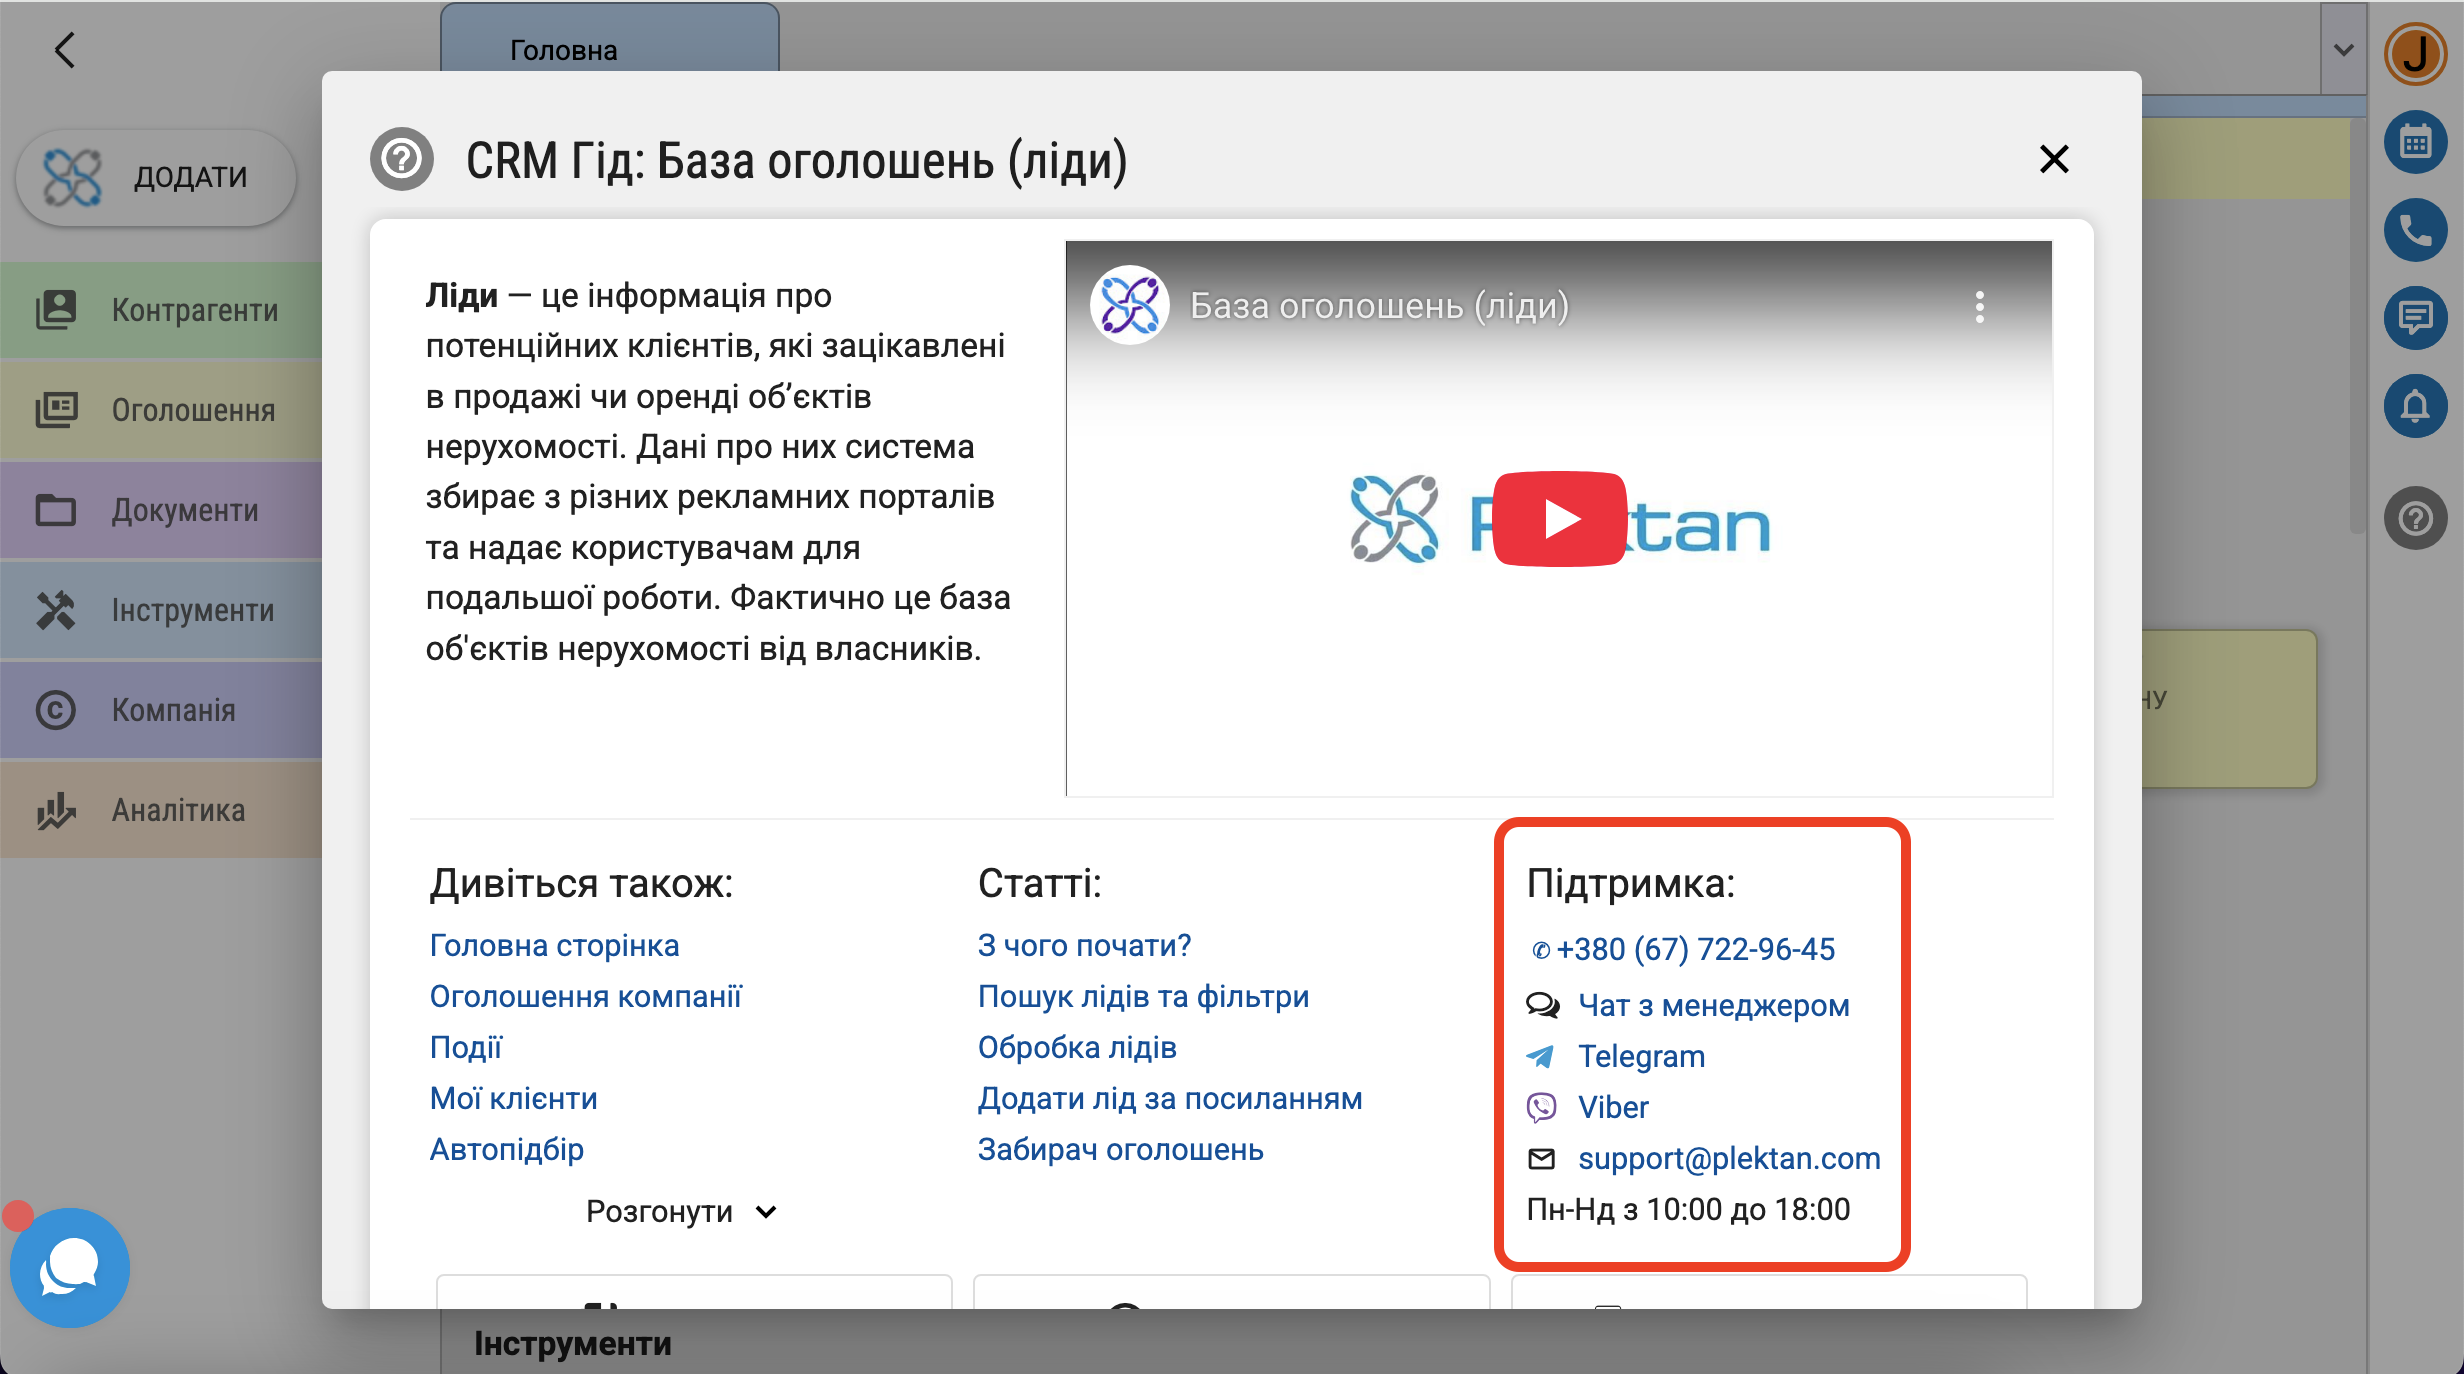Viewport: 2464px width, 1374px height.
Task: Click the ДОДАТИ button
Action: (157, 177)
